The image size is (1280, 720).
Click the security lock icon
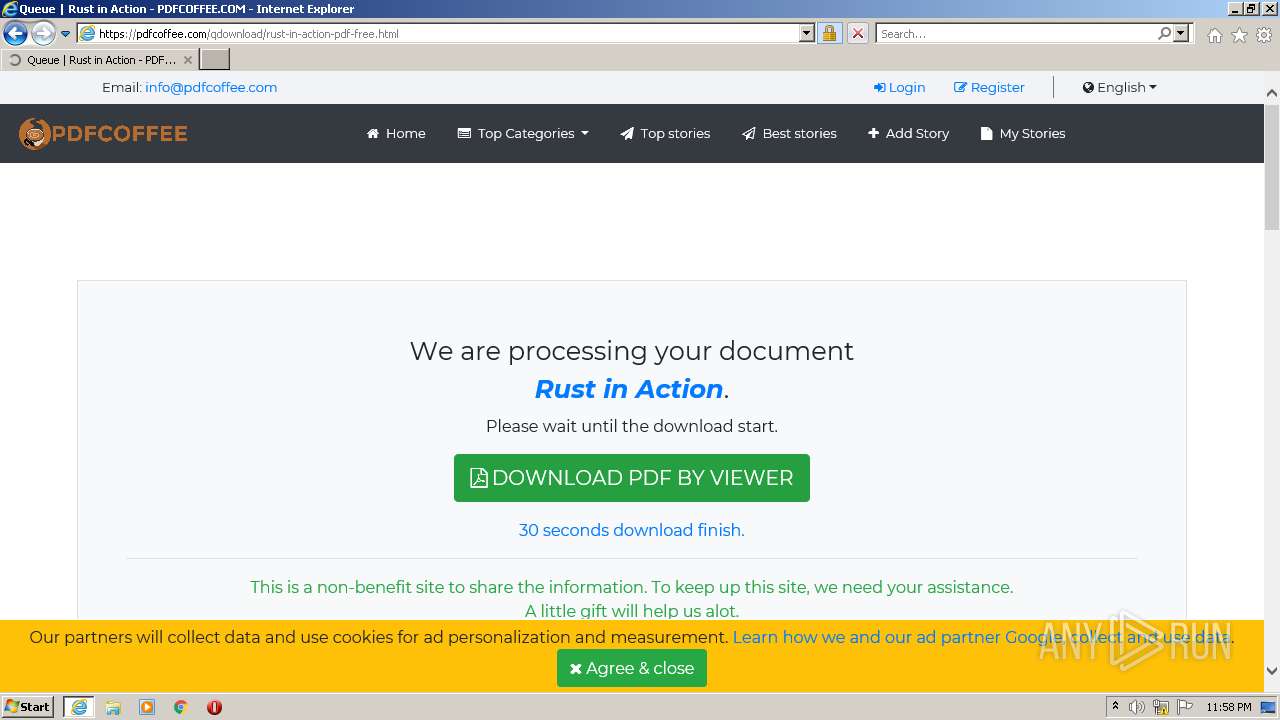(x=829, y=34)
